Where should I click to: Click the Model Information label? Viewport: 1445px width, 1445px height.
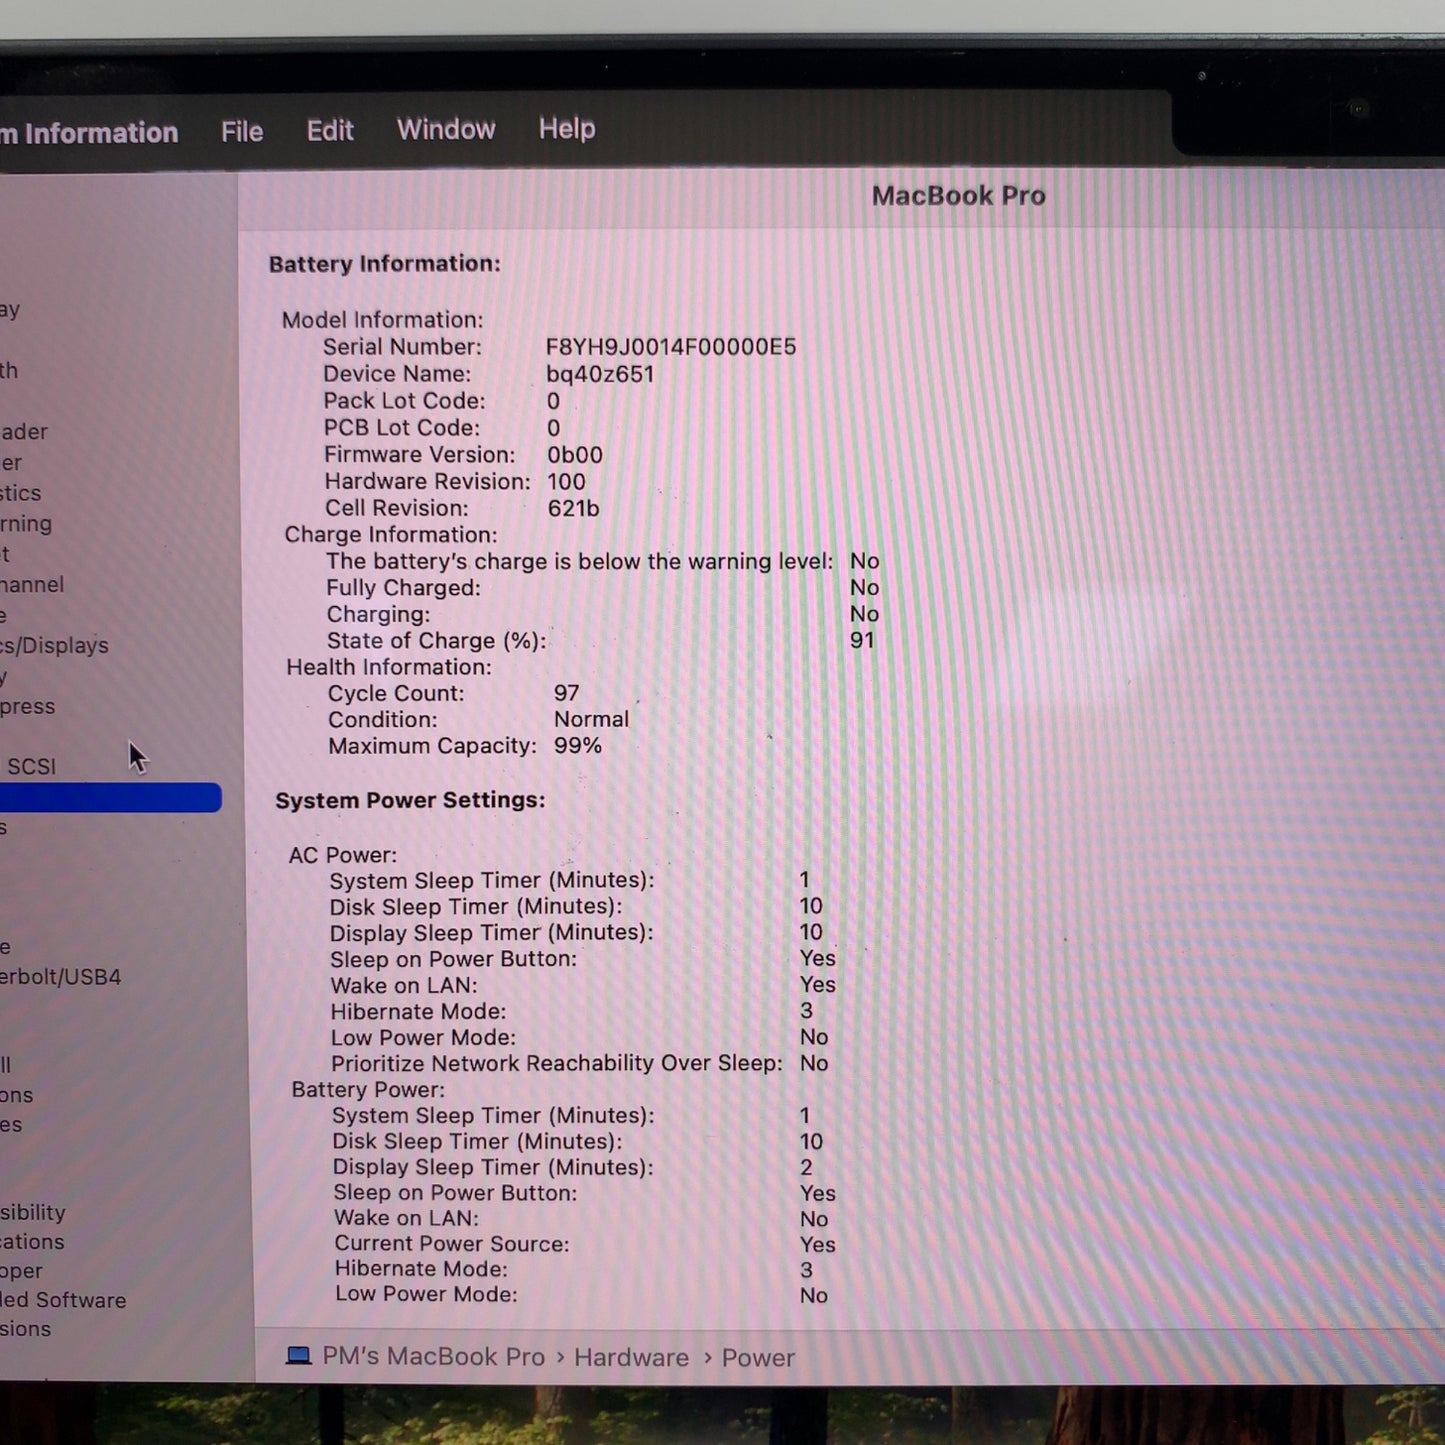[382, 320]
